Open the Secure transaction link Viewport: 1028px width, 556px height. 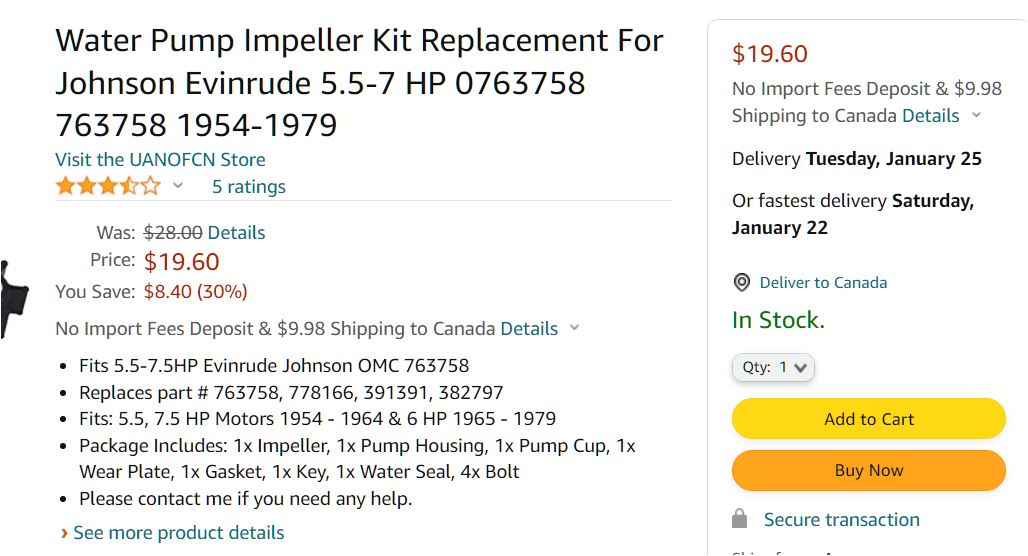coord(841,520)
